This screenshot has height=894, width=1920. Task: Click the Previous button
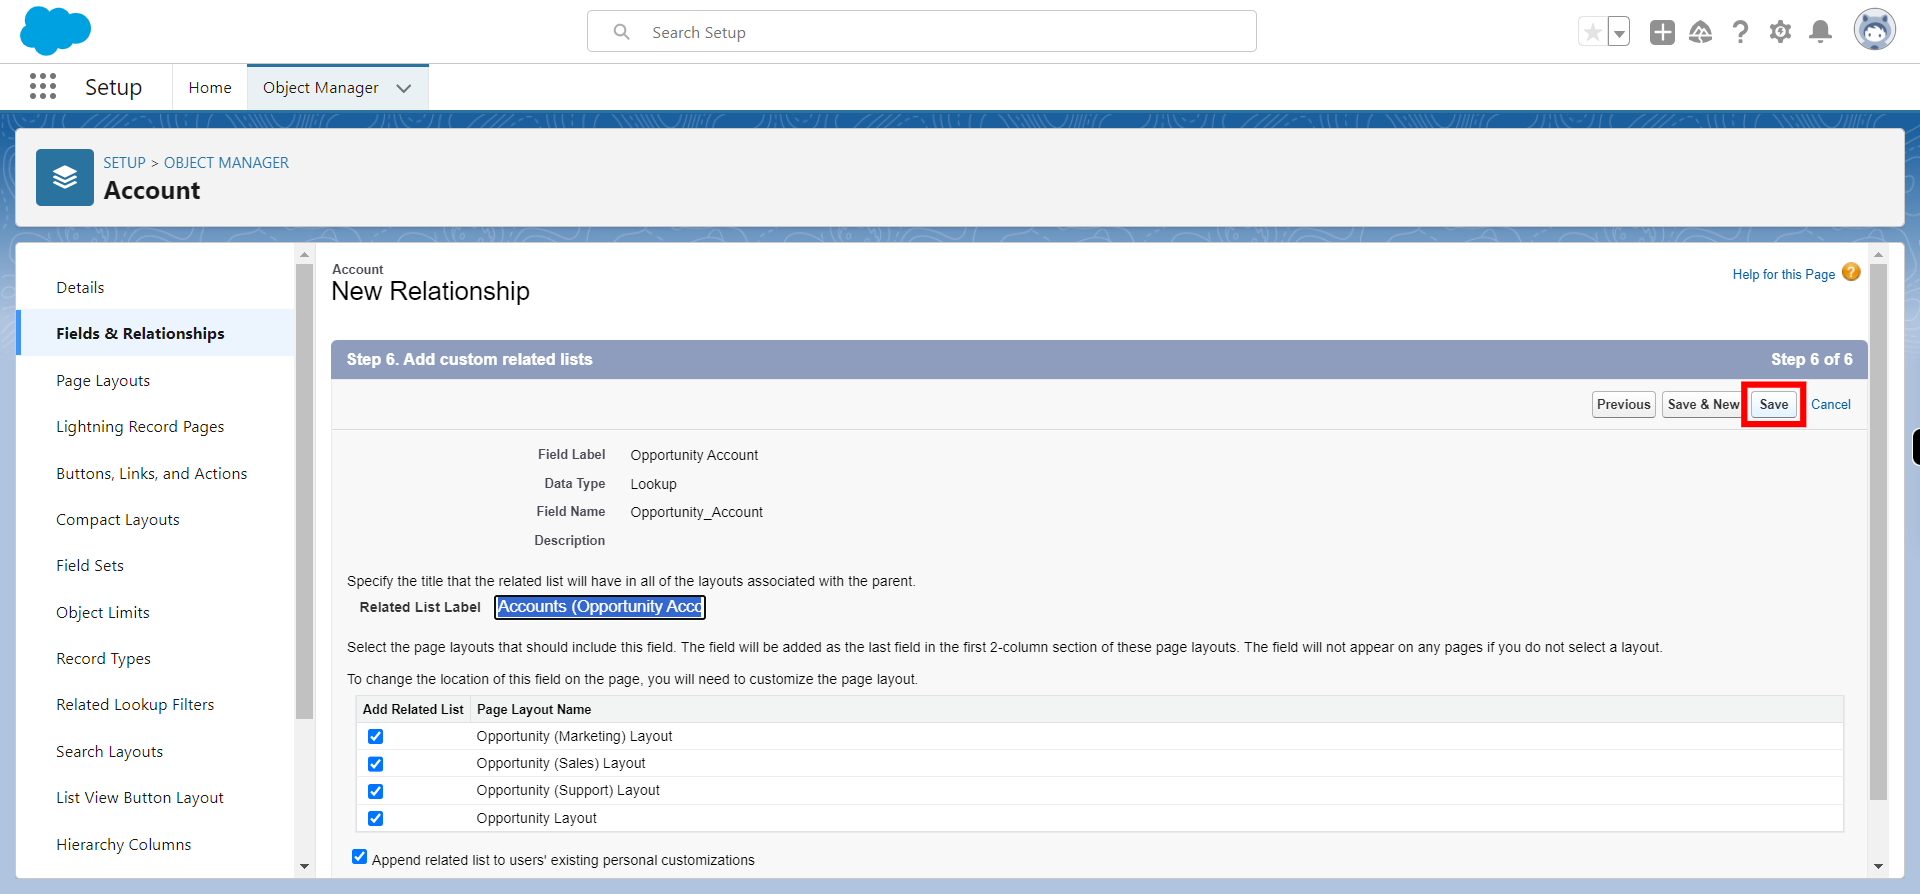click(x=1624, y=404)
